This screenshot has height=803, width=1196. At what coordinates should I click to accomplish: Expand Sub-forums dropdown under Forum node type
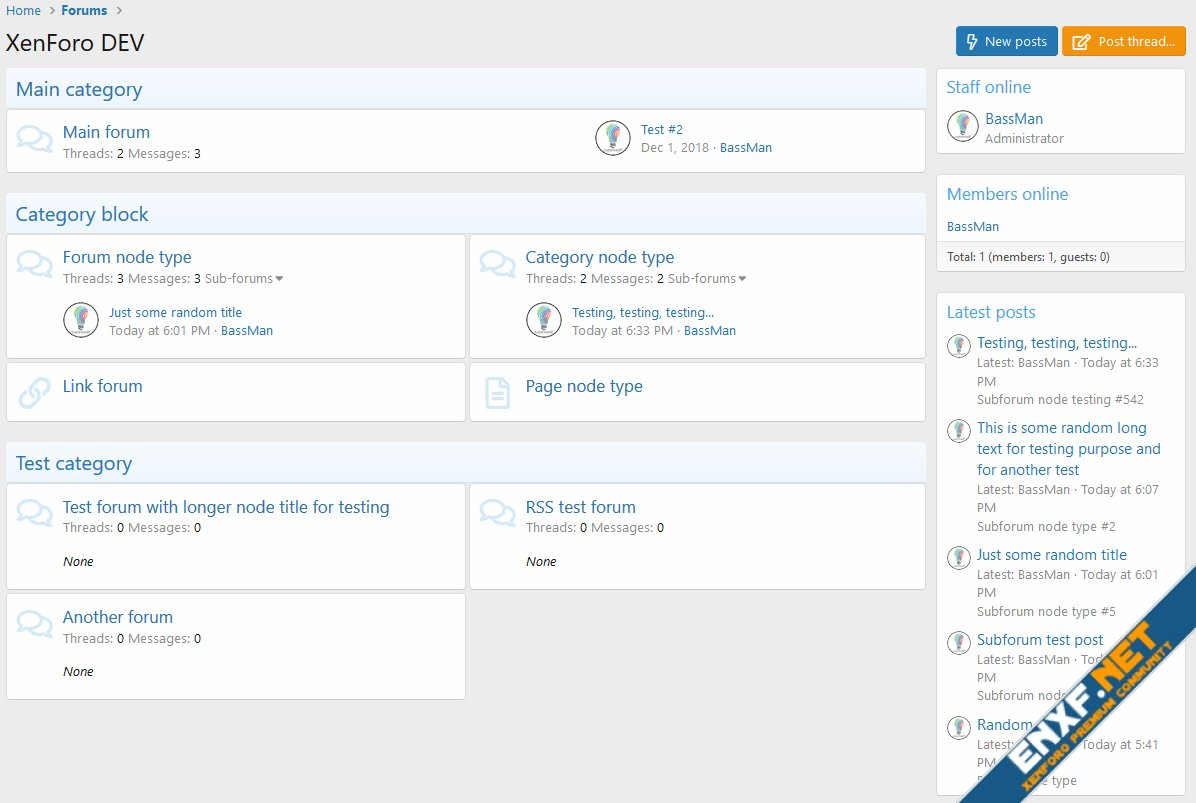tap(244, 279)
